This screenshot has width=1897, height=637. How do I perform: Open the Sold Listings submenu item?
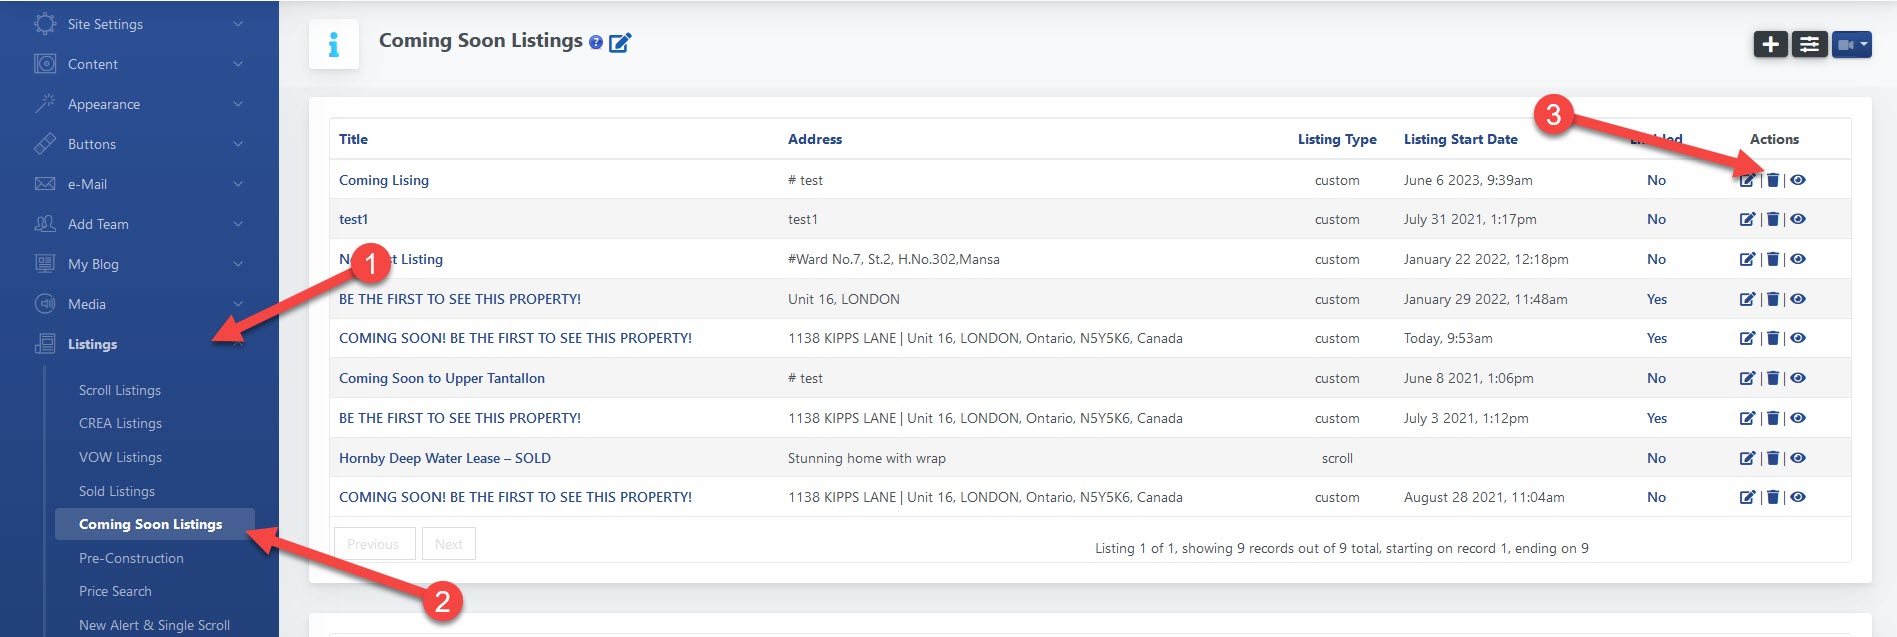117,491
